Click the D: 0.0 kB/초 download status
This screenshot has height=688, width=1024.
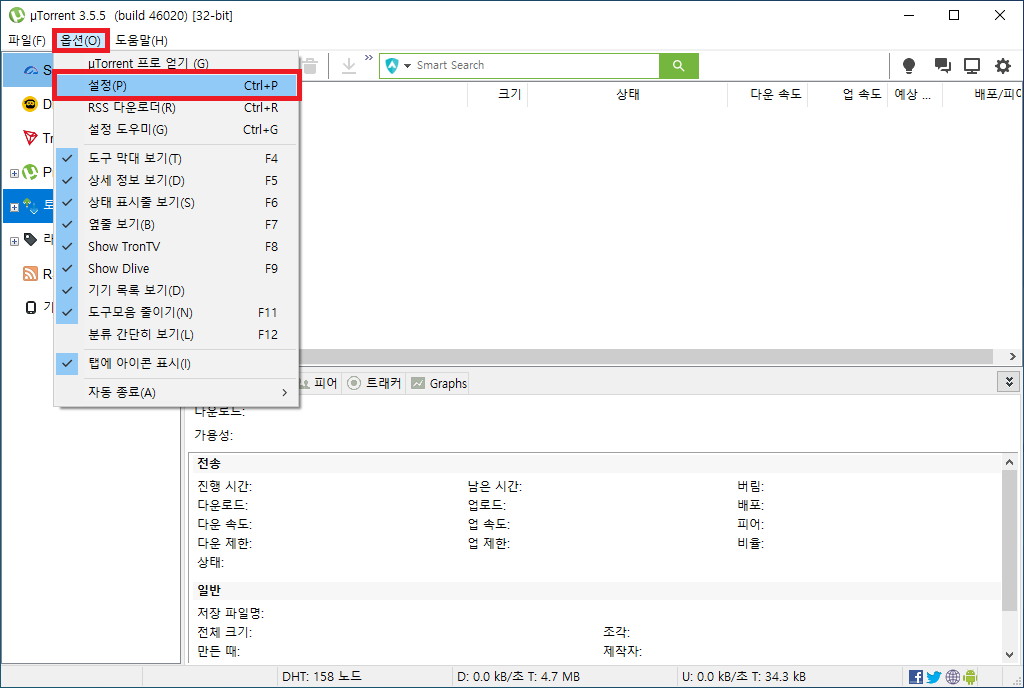coord(519,677)
